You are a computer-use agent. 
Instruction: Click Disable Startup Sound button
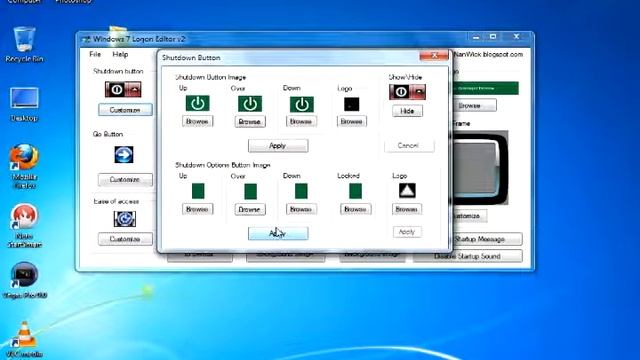(467, 256)
